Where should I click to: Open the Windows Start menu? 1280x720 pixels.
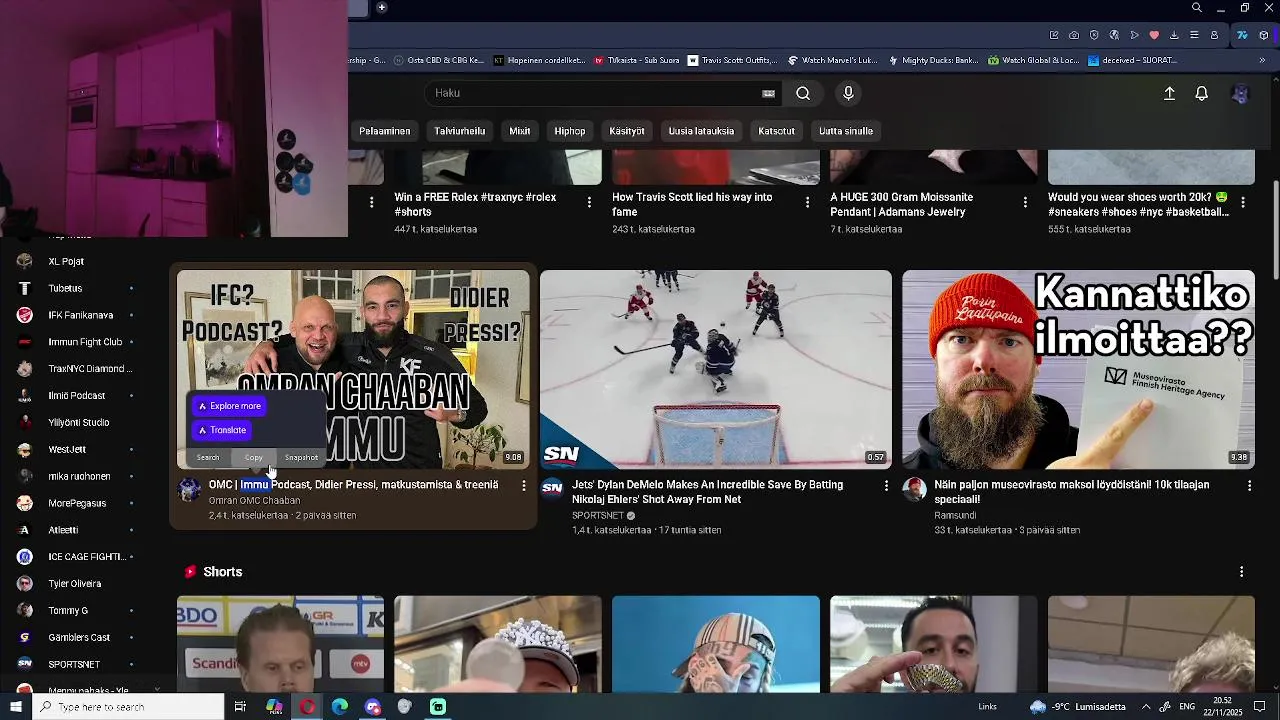[16, 707]
